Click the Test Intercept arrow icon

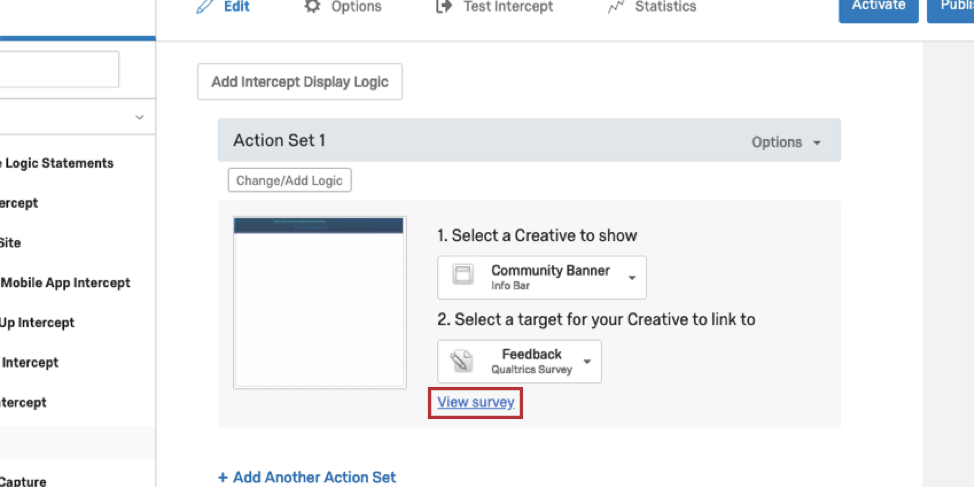444,7
